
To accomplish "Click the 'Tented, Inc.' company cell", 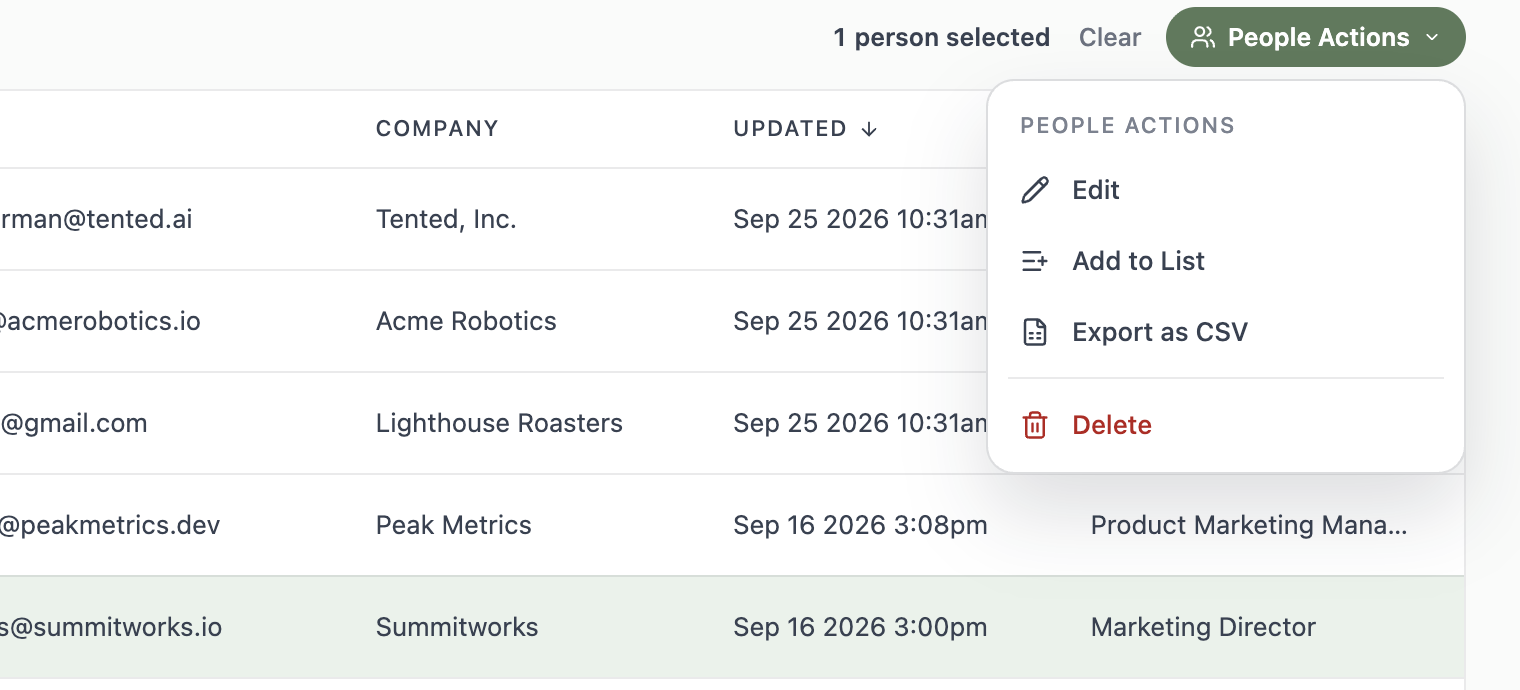I will [446, 219].
